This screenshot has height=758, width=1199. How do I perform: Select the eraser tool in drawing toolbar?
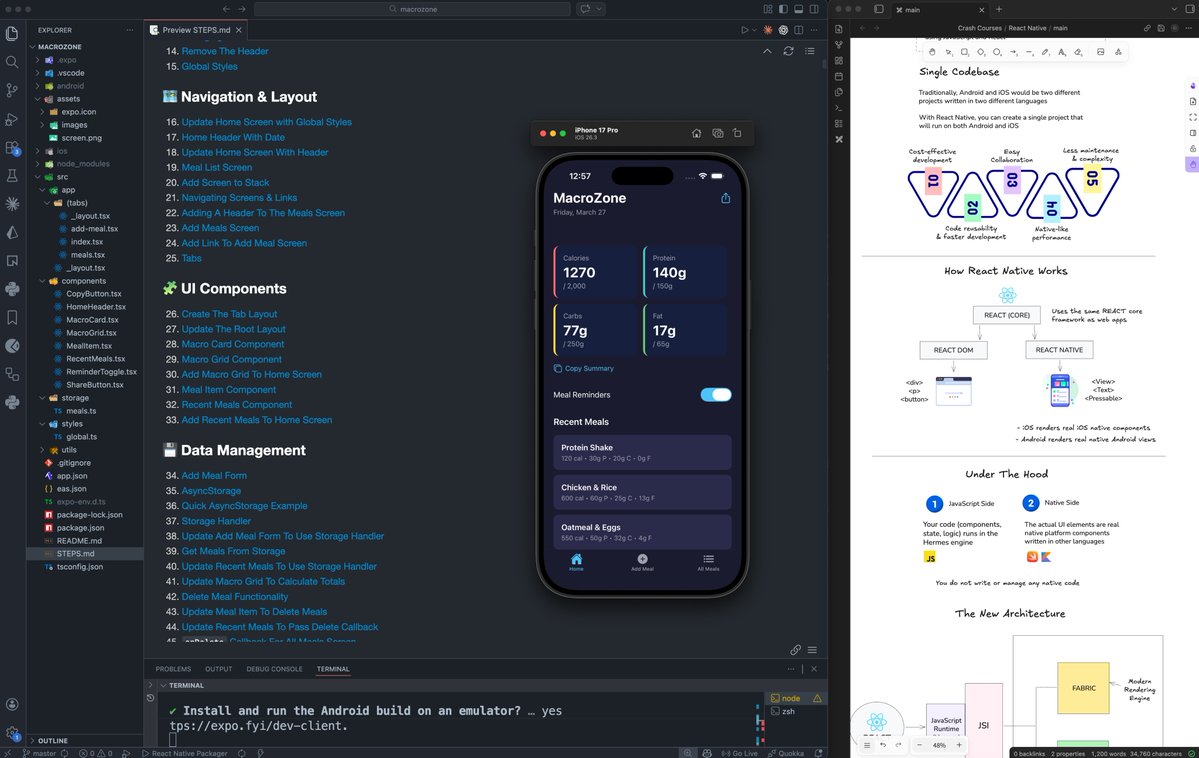[x=1077, y=52]
